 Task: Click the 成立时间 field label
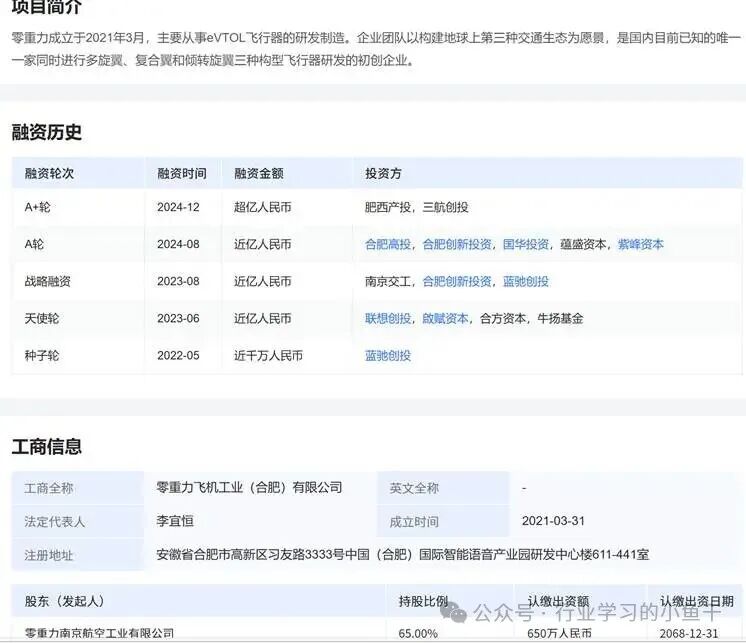pyautogui.click(x=414, y=522)
